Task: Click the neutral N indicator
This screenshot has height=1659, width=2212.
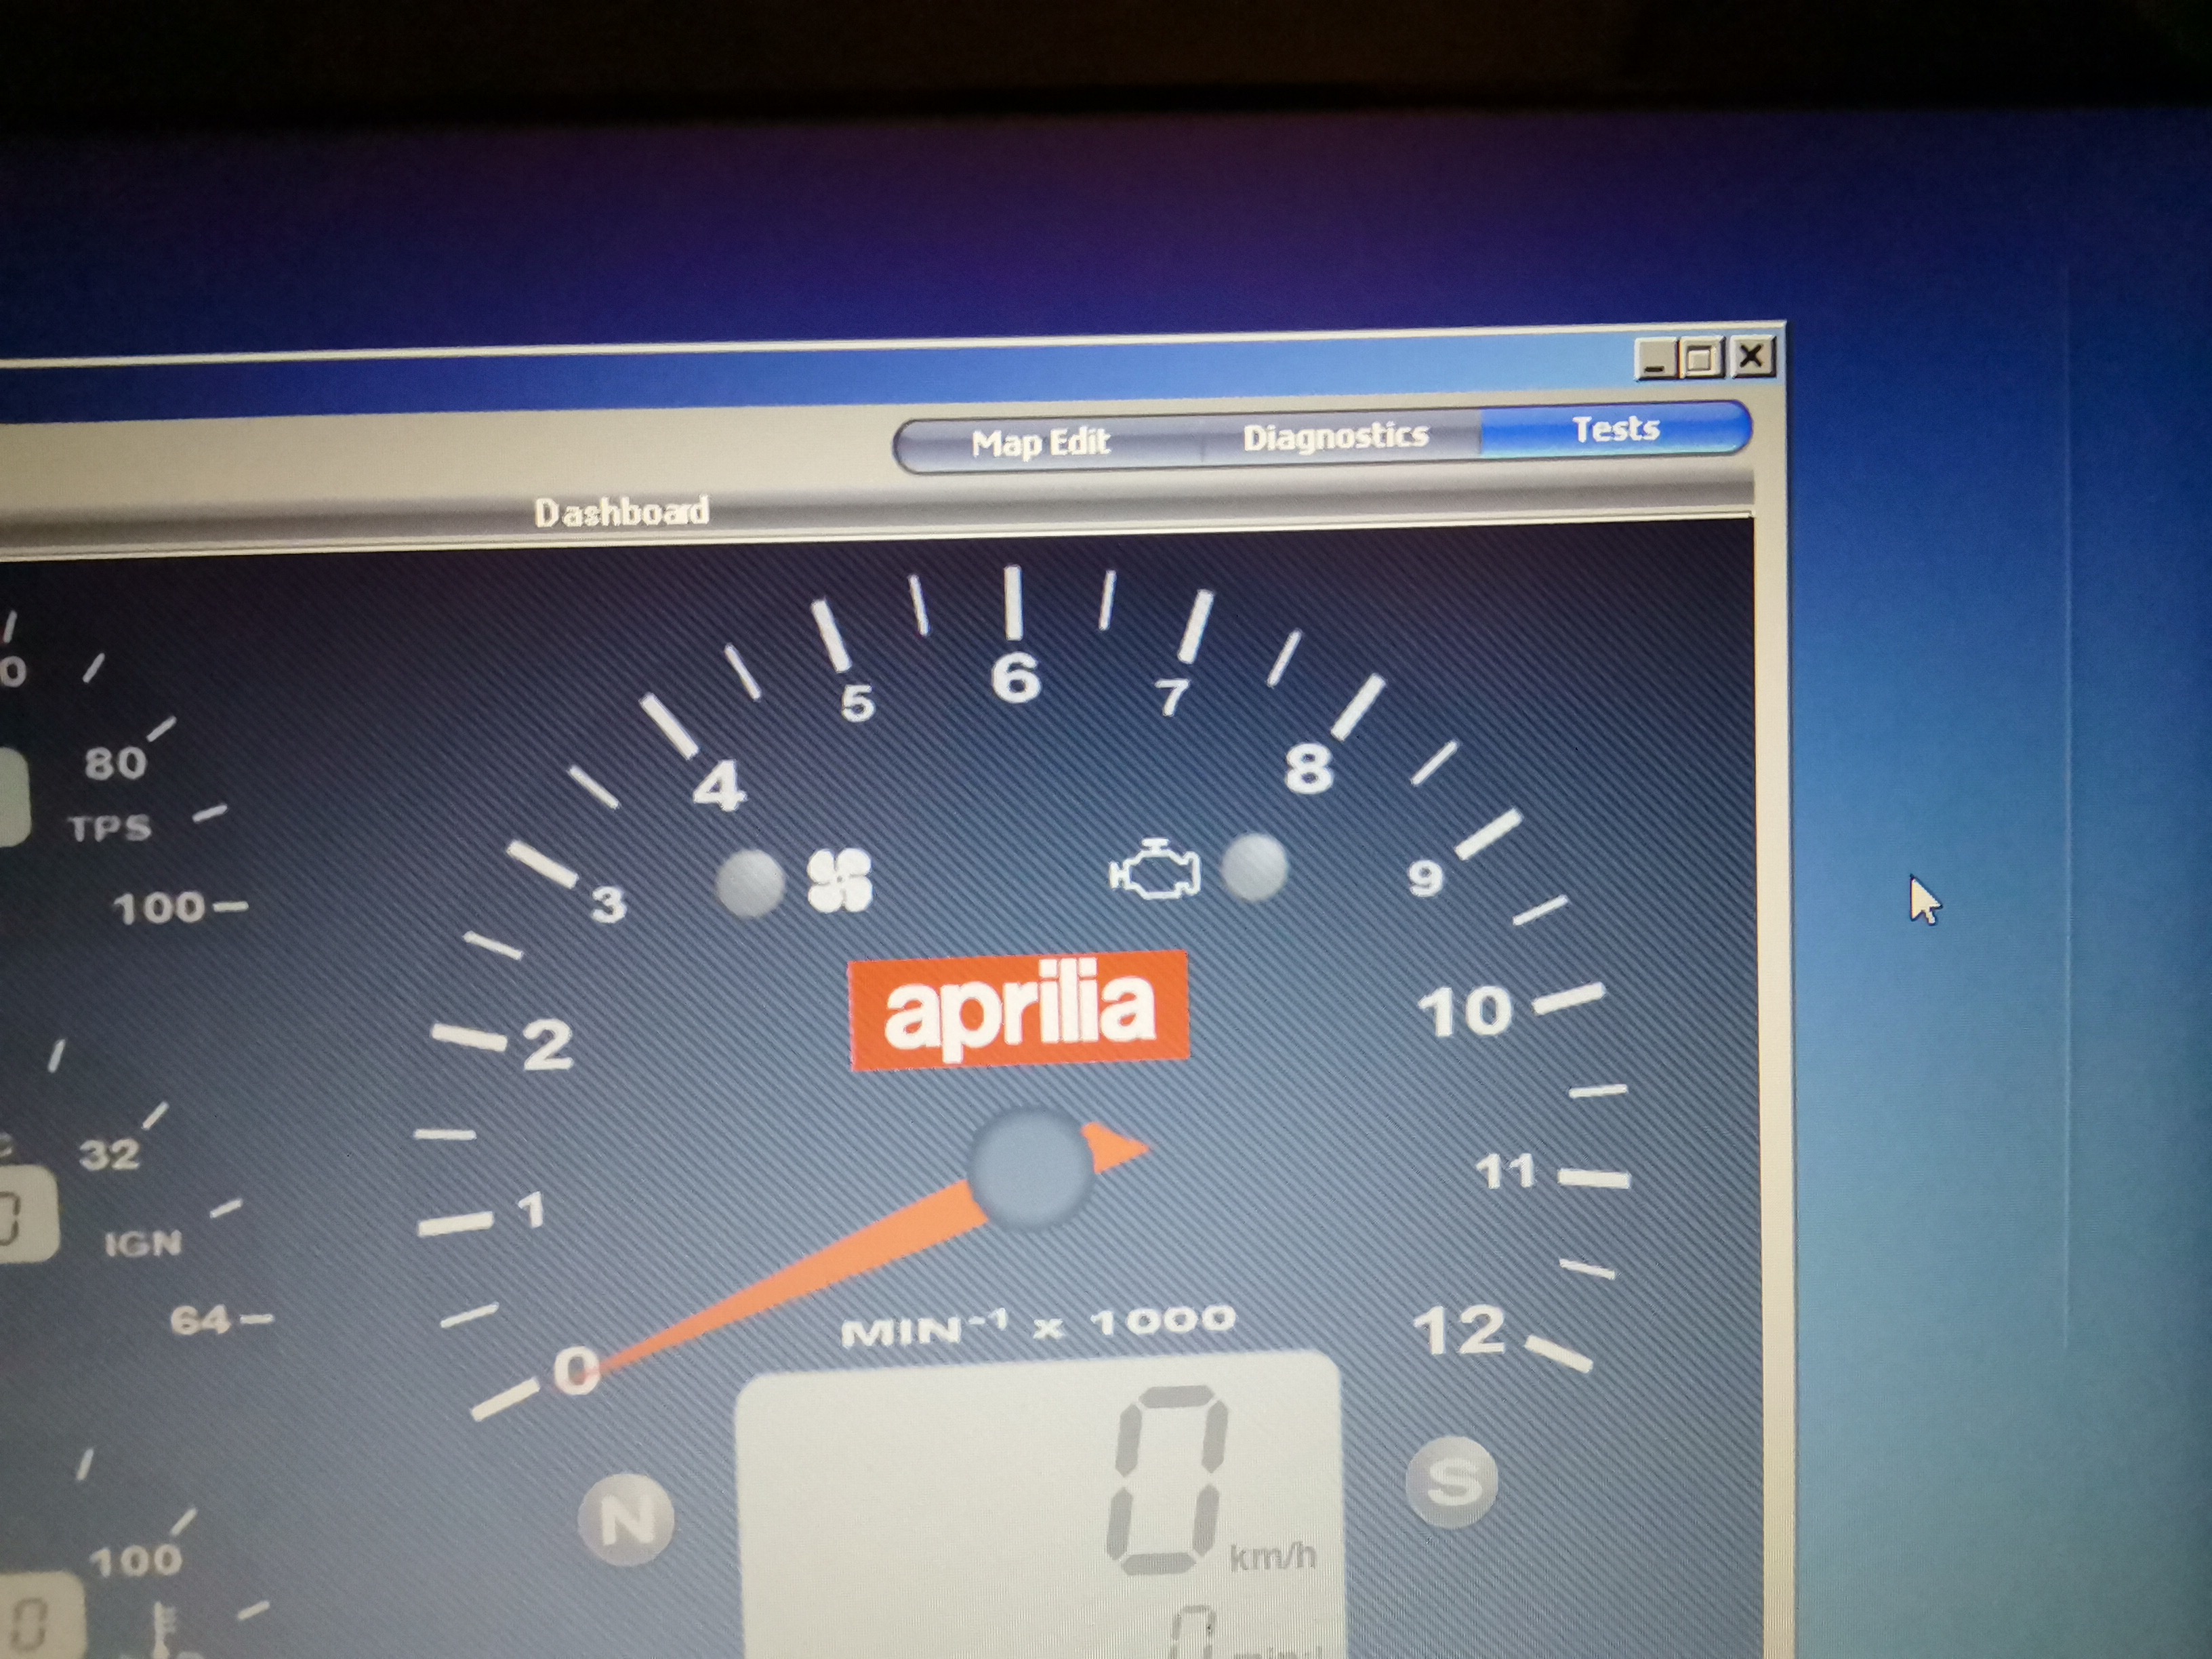Action: tap(627, 1520)
